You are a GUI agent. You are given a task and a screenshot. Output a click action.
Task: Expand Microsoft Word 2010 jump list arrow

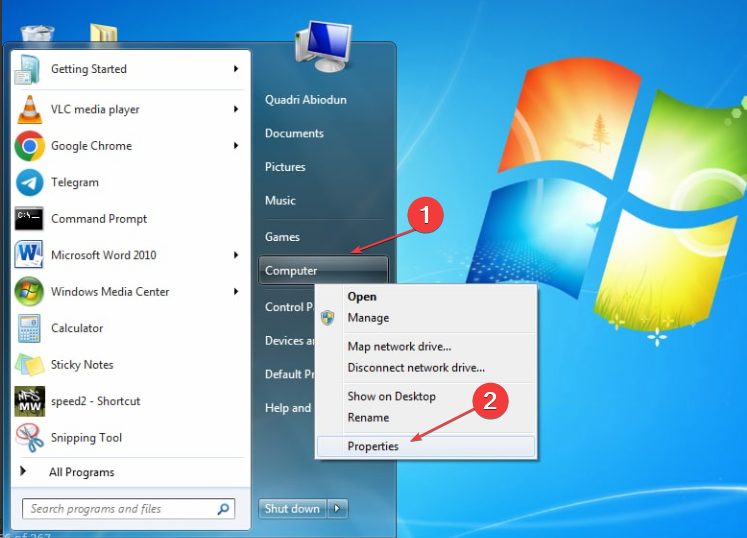click(x=236, y=255)
